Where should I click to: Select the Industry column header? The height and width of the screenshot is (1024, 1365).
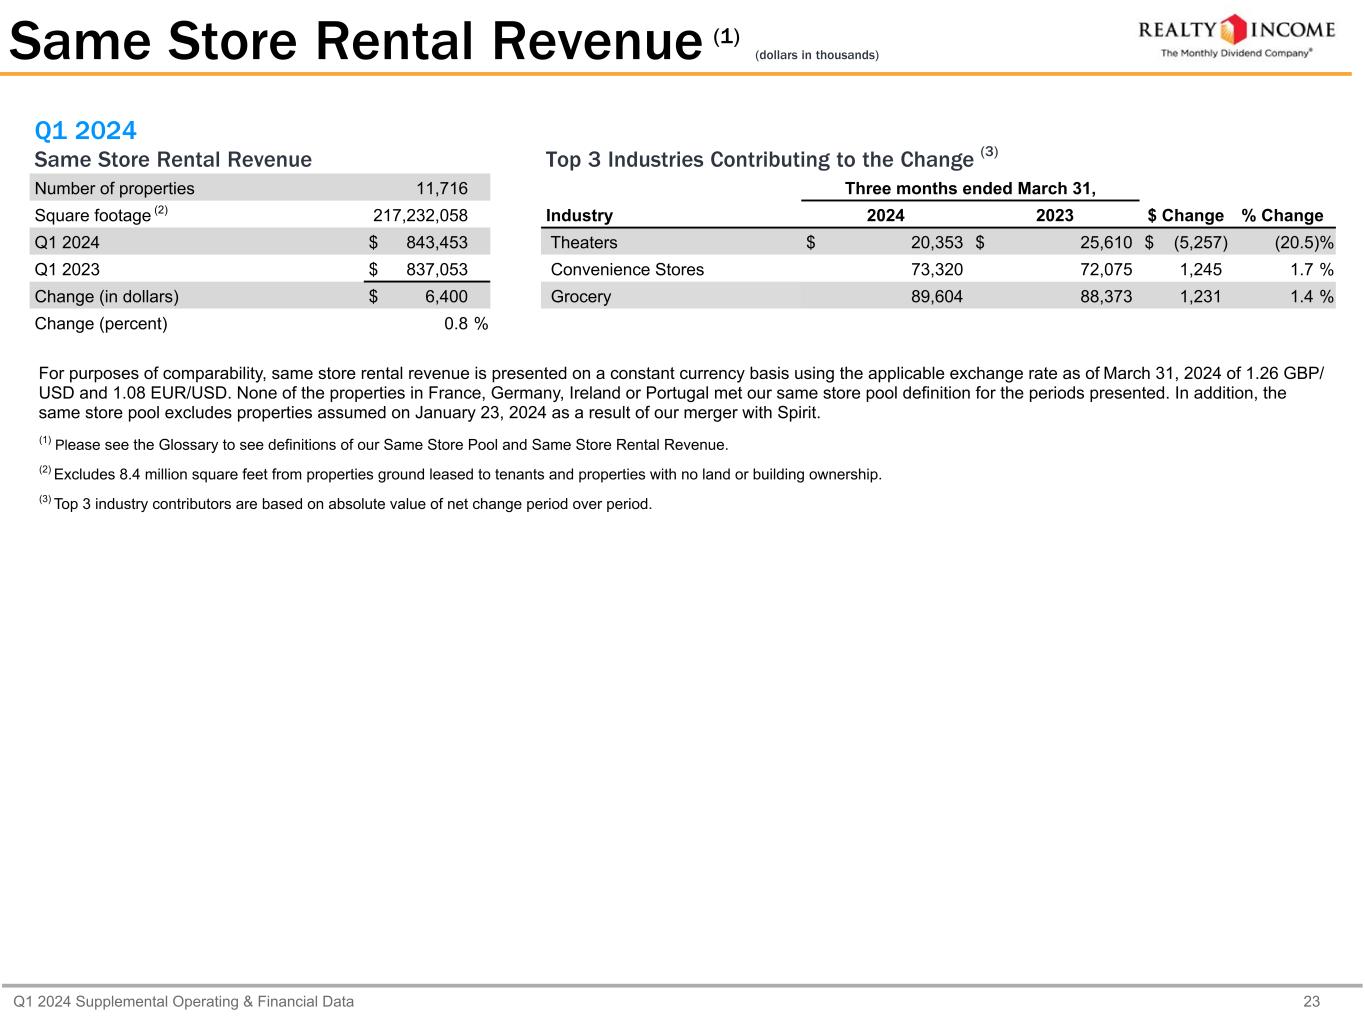coord(579,216)
